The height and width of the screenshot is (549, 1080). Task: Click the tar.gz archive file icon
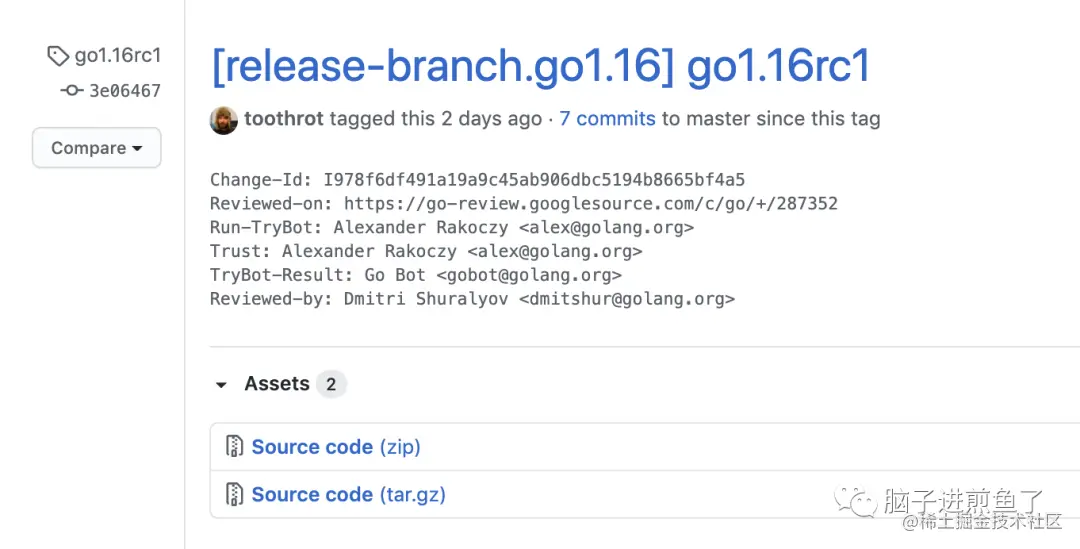click(x=235, y=494)
